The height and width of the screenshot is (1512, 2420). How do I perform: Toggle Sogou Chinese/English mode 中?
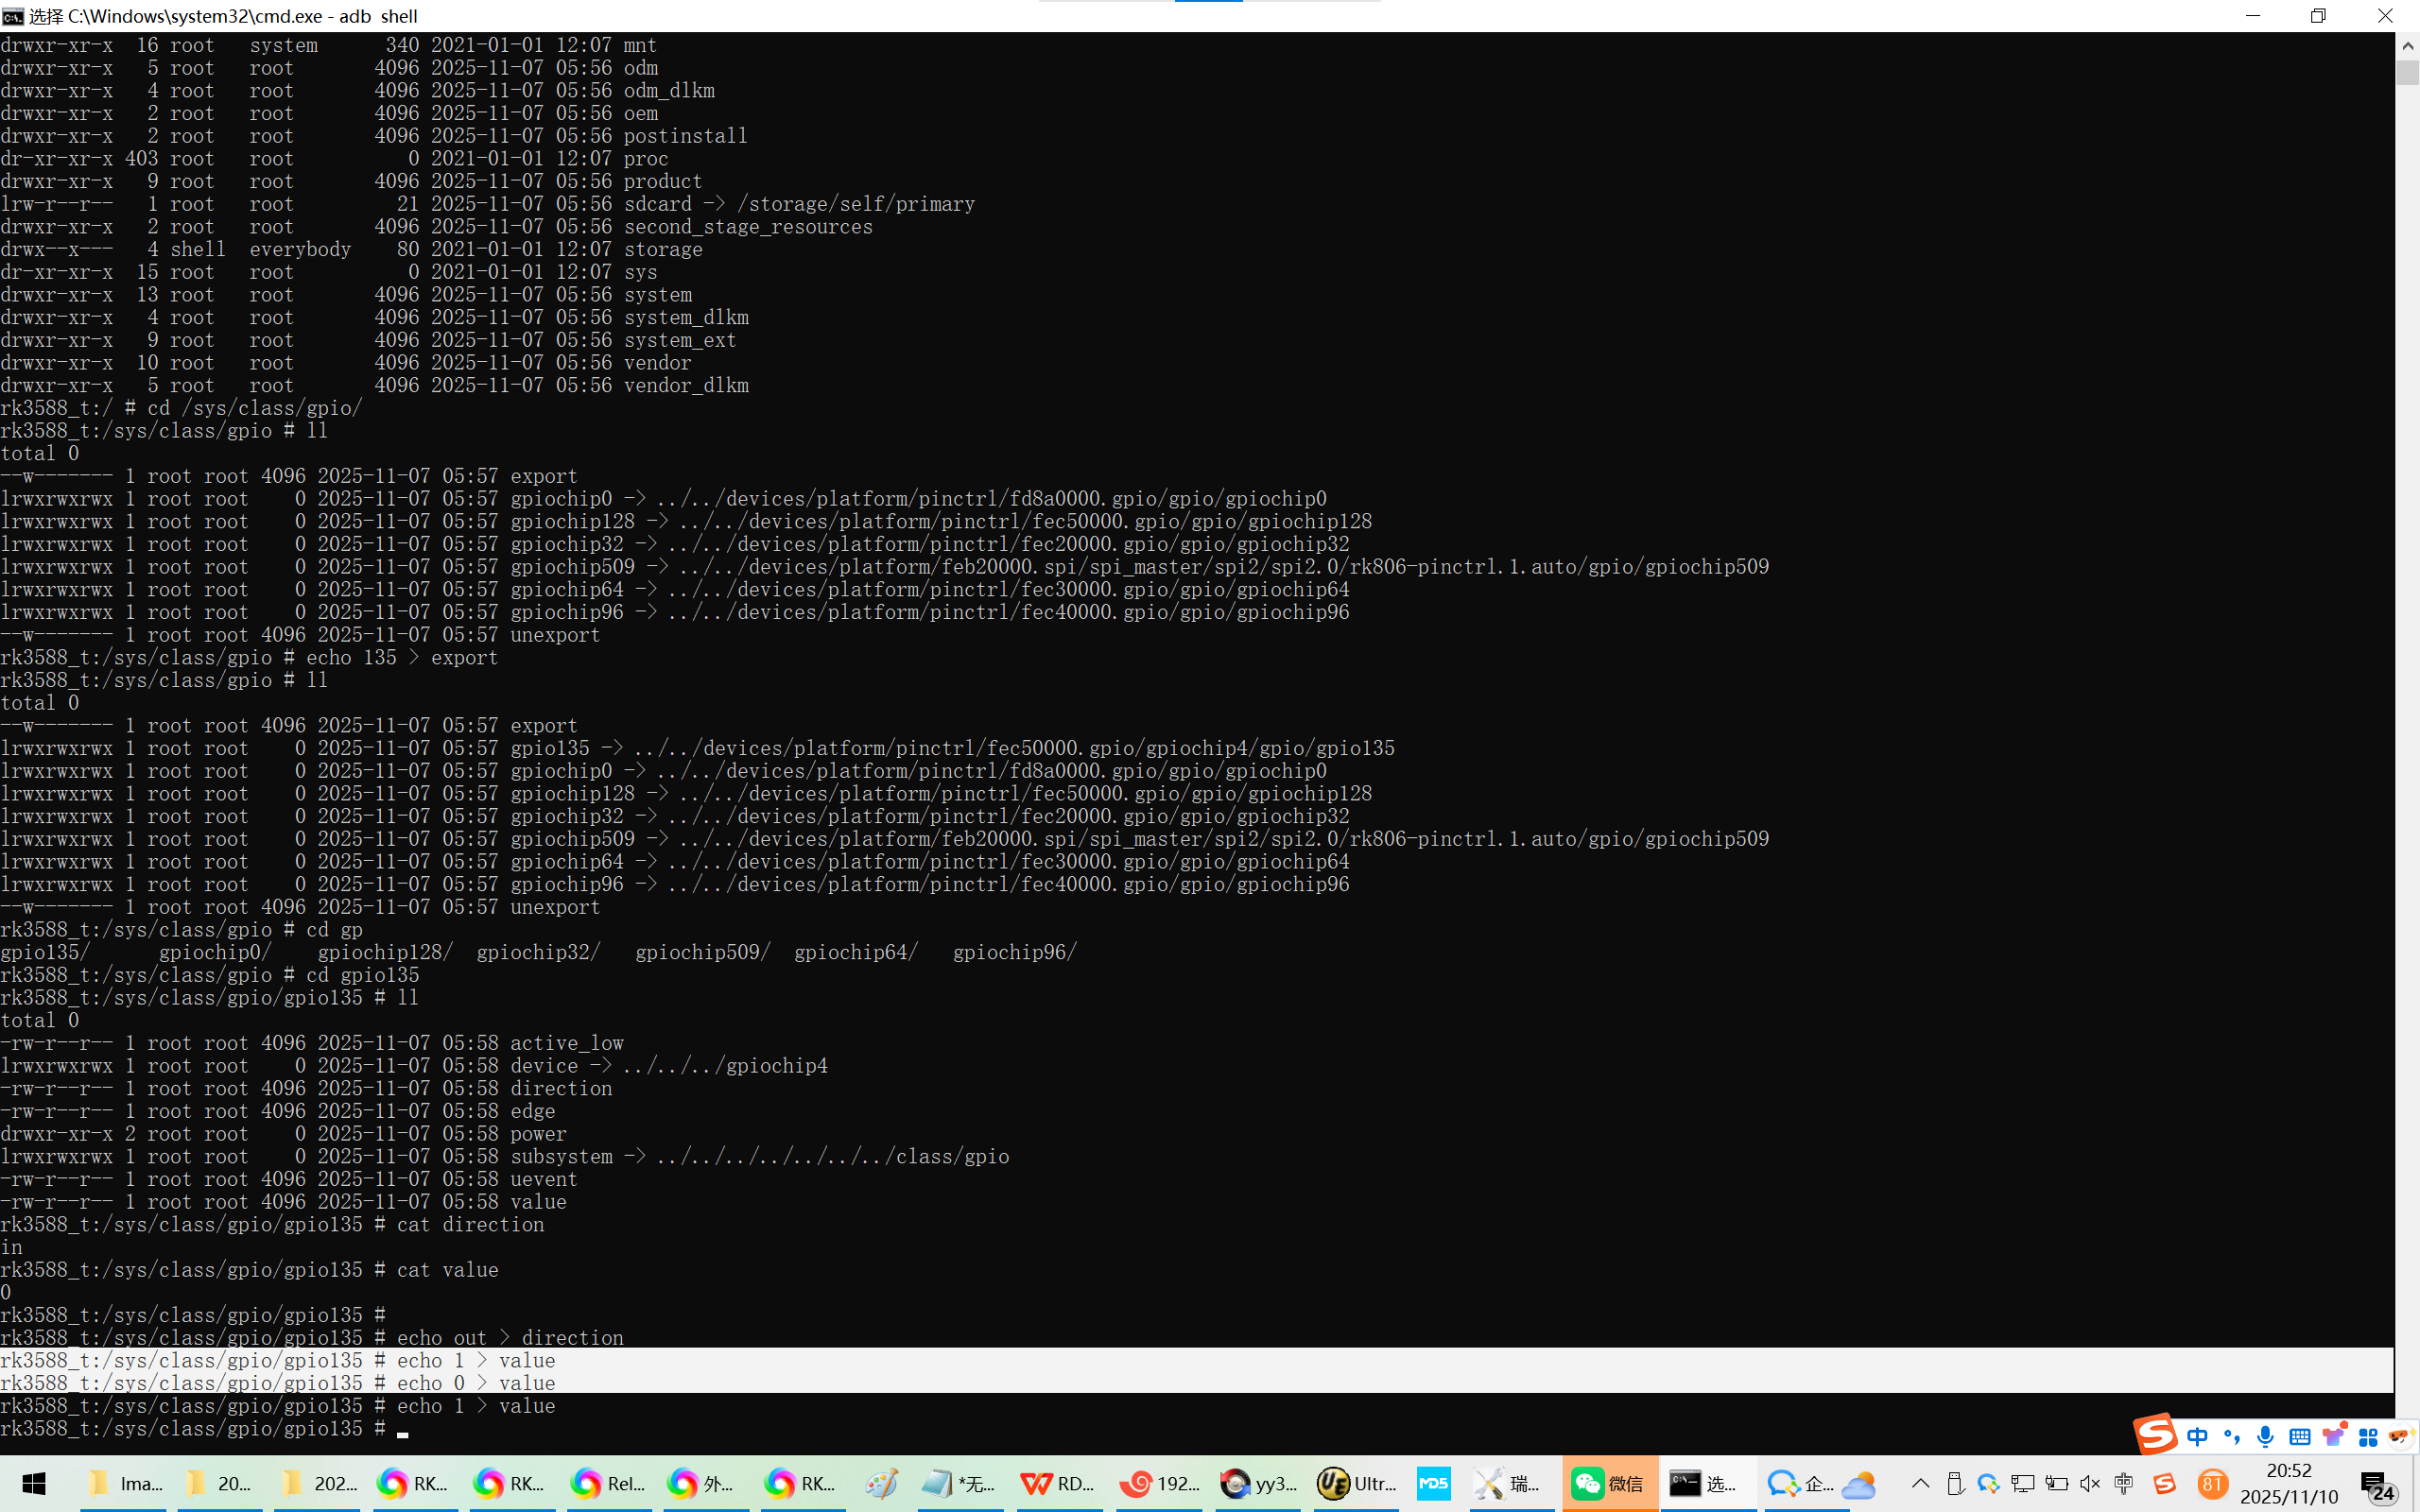2197,1437
